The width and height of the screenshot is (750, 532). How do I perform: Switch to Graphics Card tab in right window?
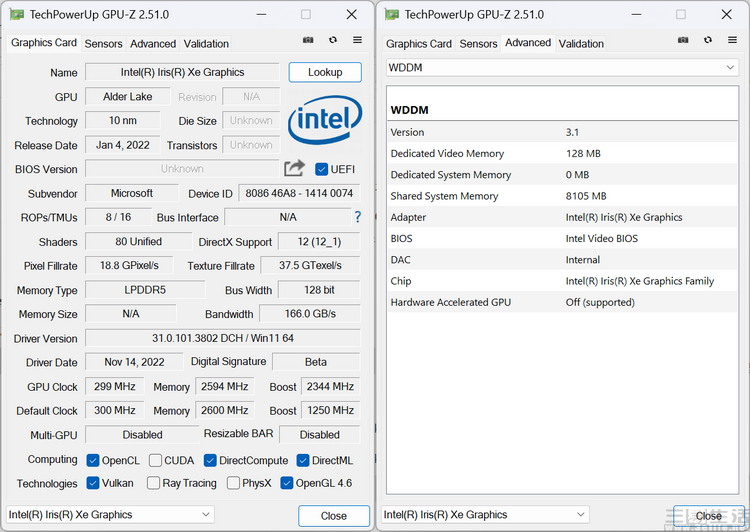point(419,44)
